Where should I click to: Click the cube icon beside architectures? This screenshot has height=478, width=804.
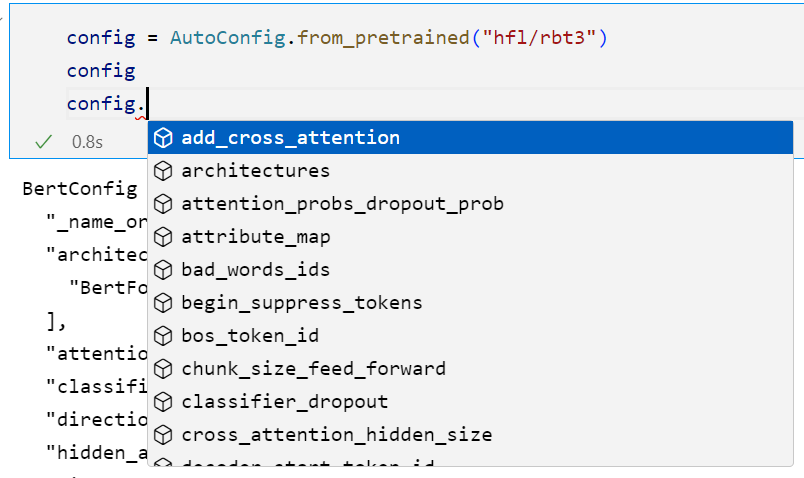click(x=163, y=171)
